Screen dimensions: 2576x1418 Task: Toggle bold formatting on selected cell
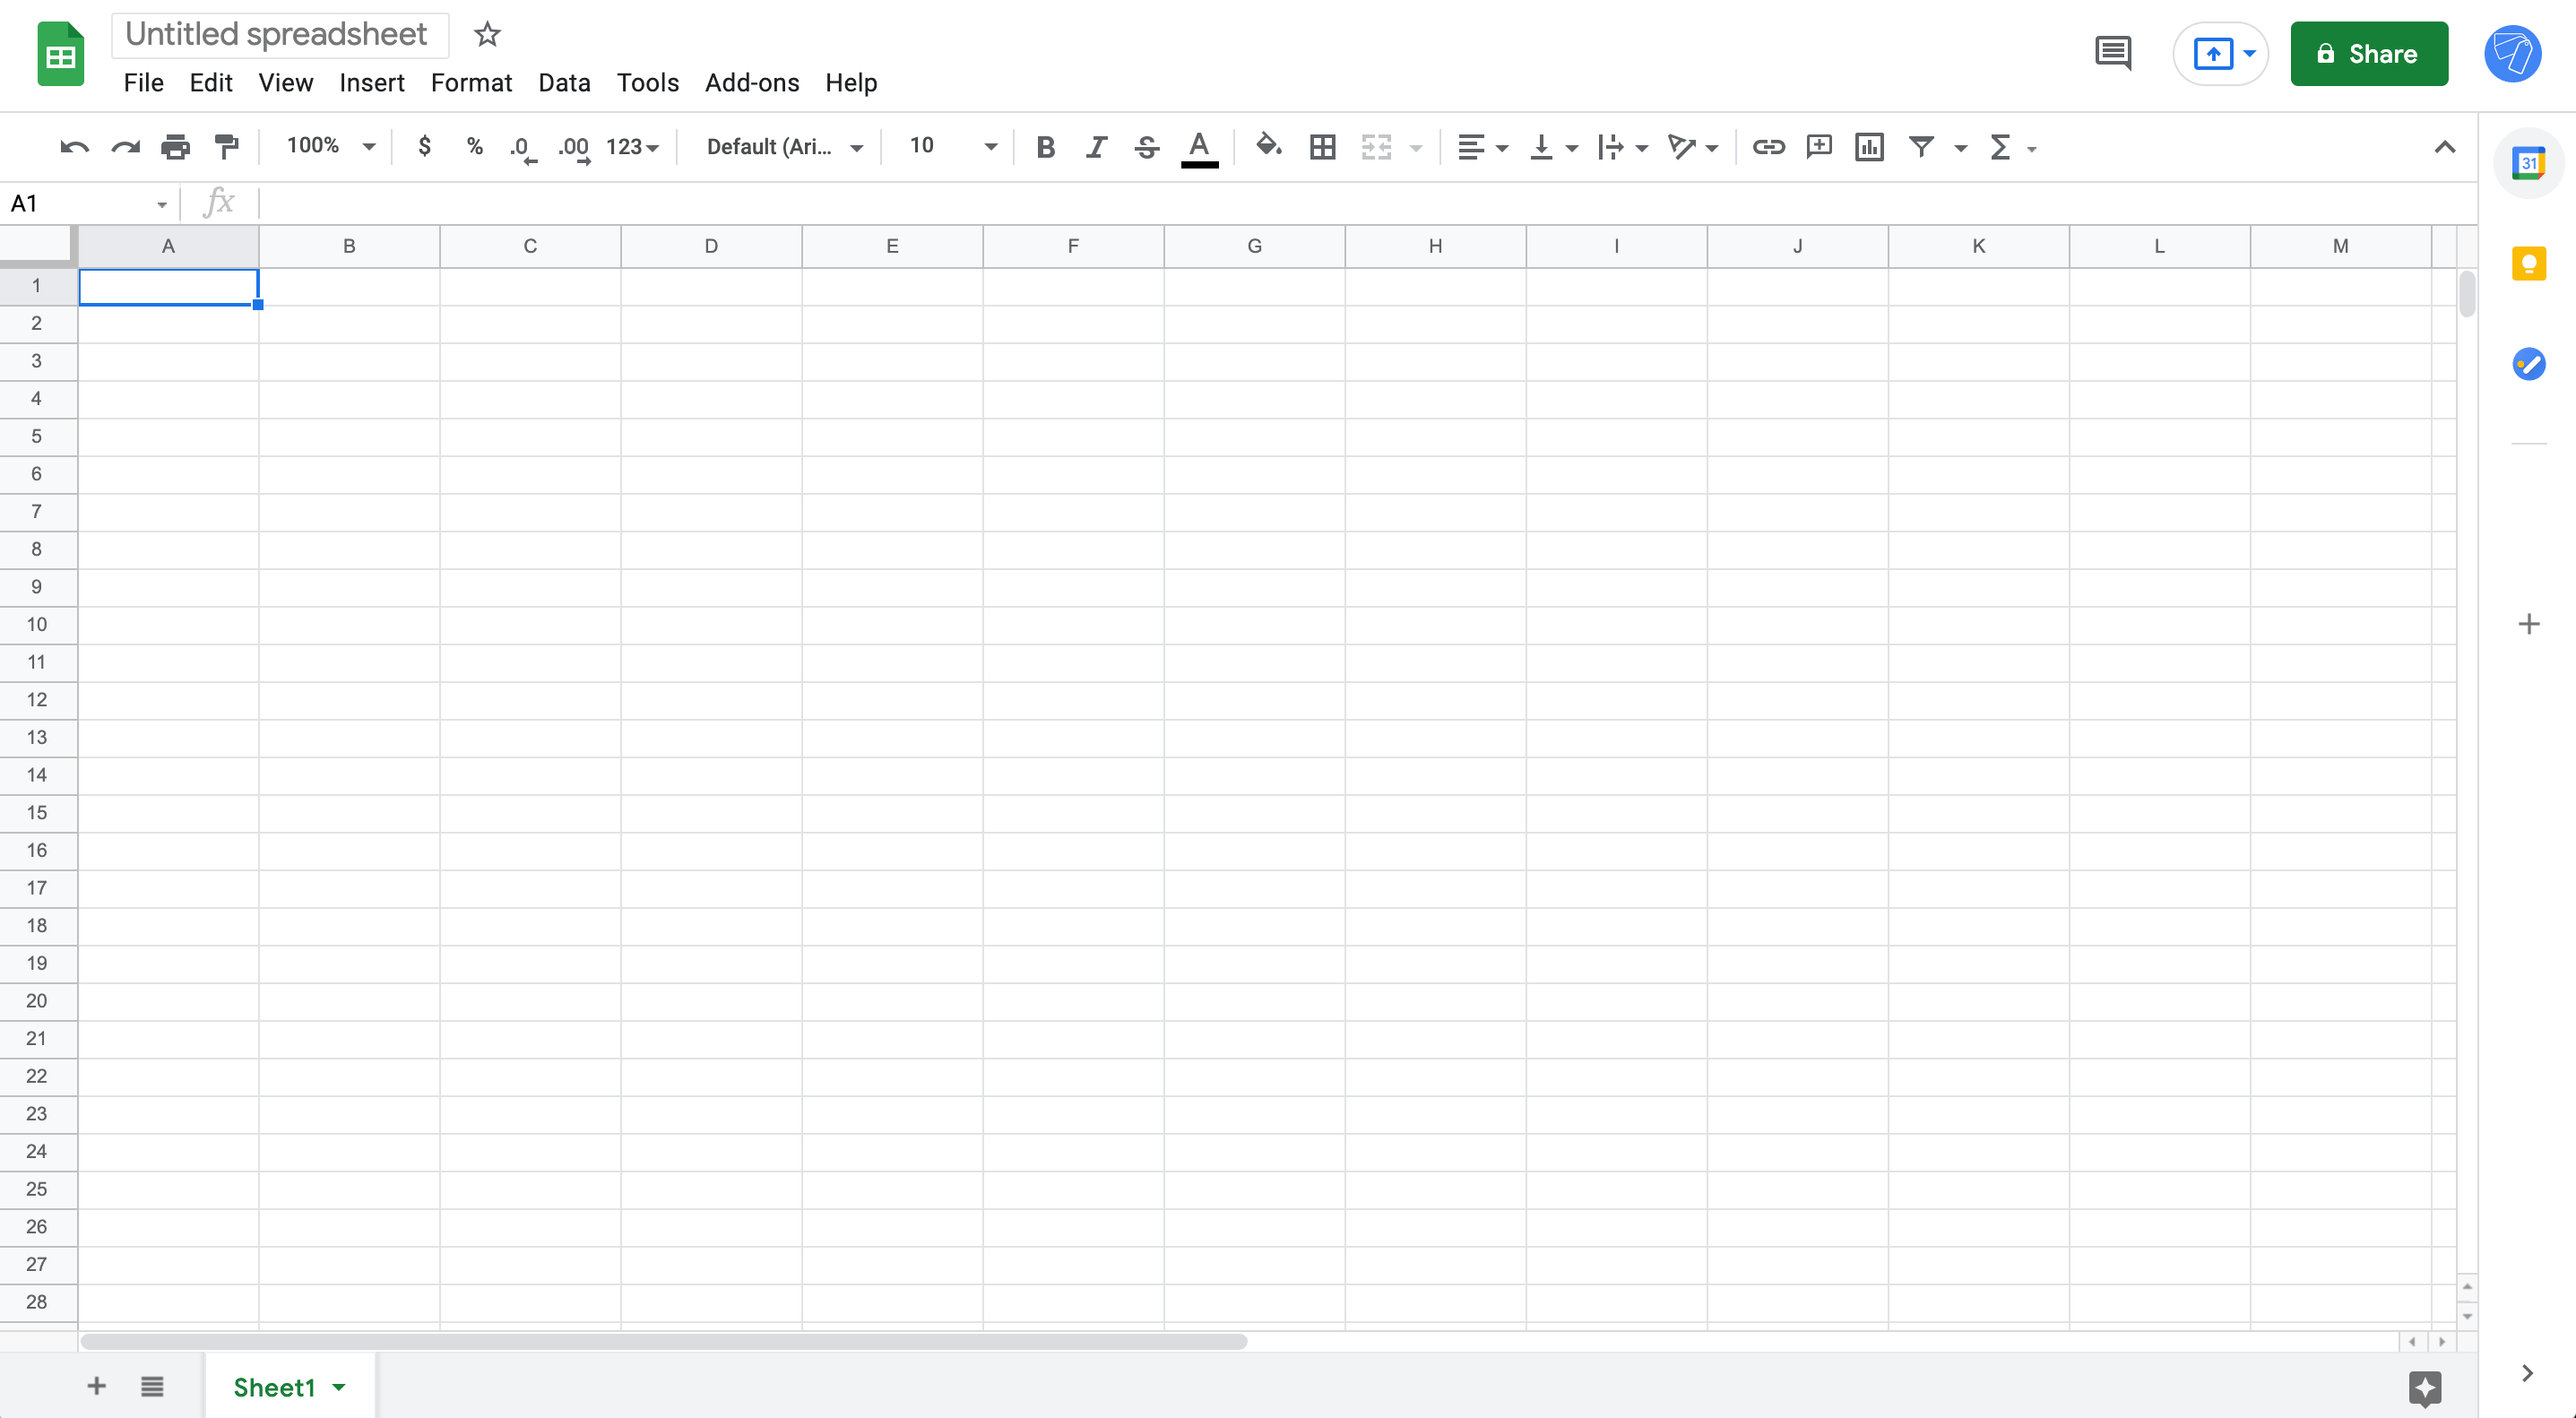1045,147
